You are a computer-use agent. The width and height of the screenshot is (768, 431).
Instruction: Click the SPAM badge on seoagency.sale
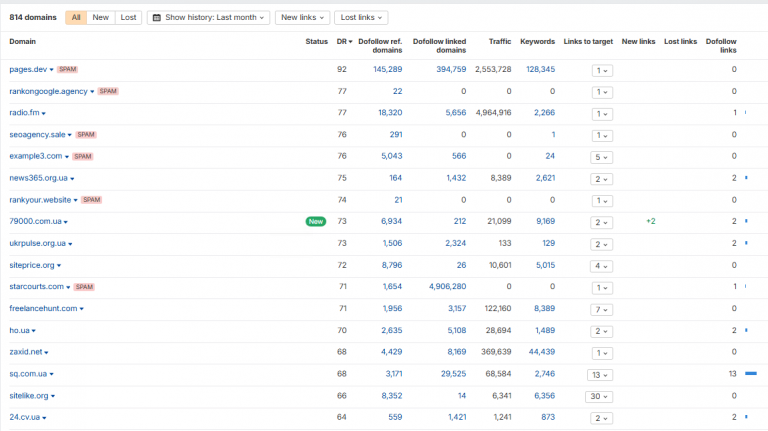tap(86, 135)
